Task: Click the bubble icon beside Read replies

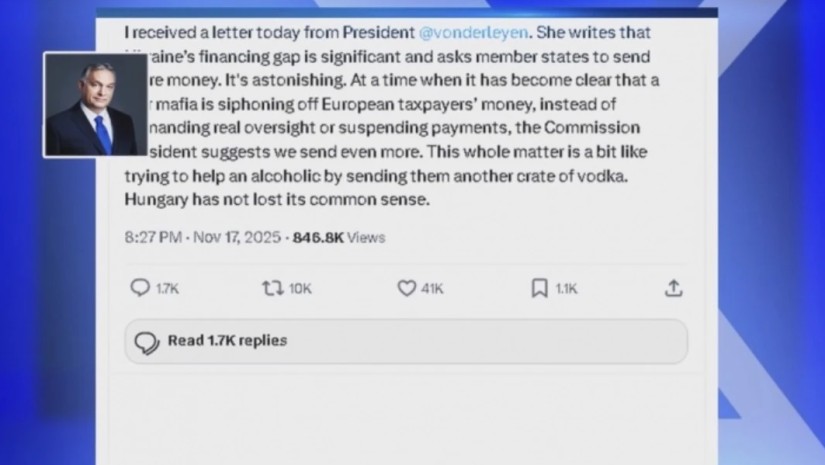Action: point(146,342)
